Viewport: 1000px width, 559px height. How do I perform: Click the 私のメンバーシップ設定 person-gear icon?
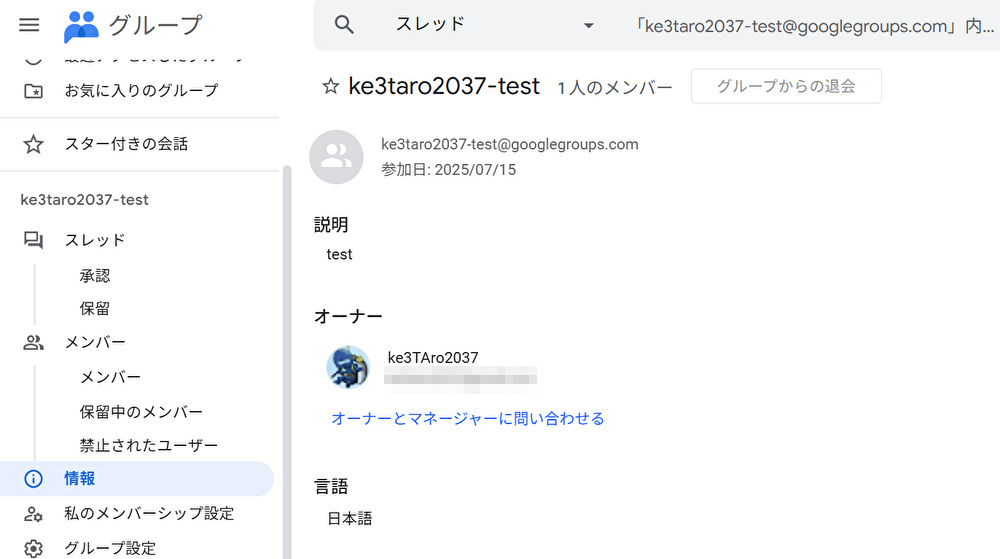pyautogui.click(x=33, y=514)
